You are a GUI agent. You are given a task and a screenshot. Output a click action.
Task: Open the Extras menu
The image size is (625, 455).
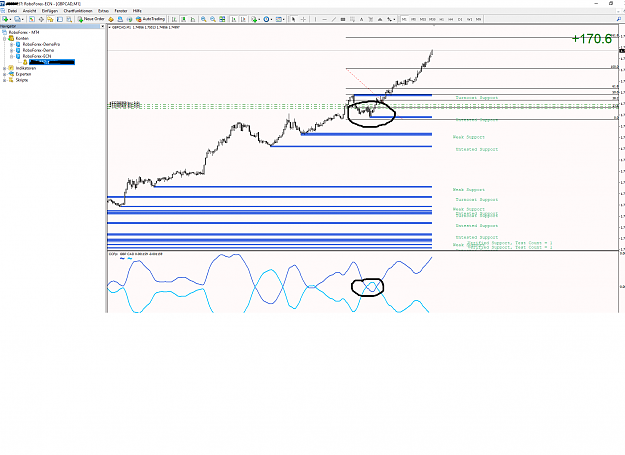coord(103,11)
